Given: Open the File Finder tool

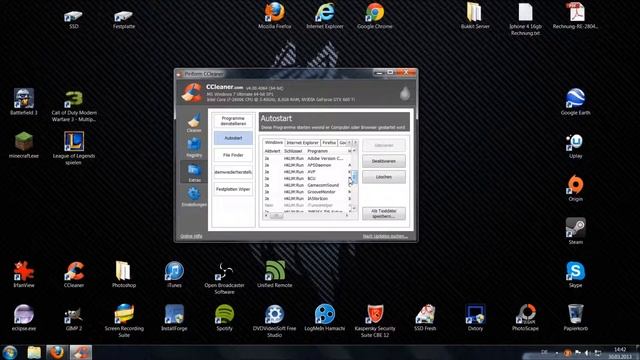Looking at the screenshot, I should coord(233,155).
